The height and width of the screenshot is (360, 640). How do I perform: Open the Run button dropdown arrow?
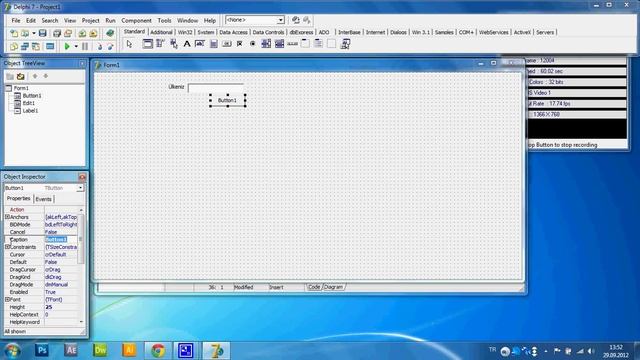(x=76, y=47)
